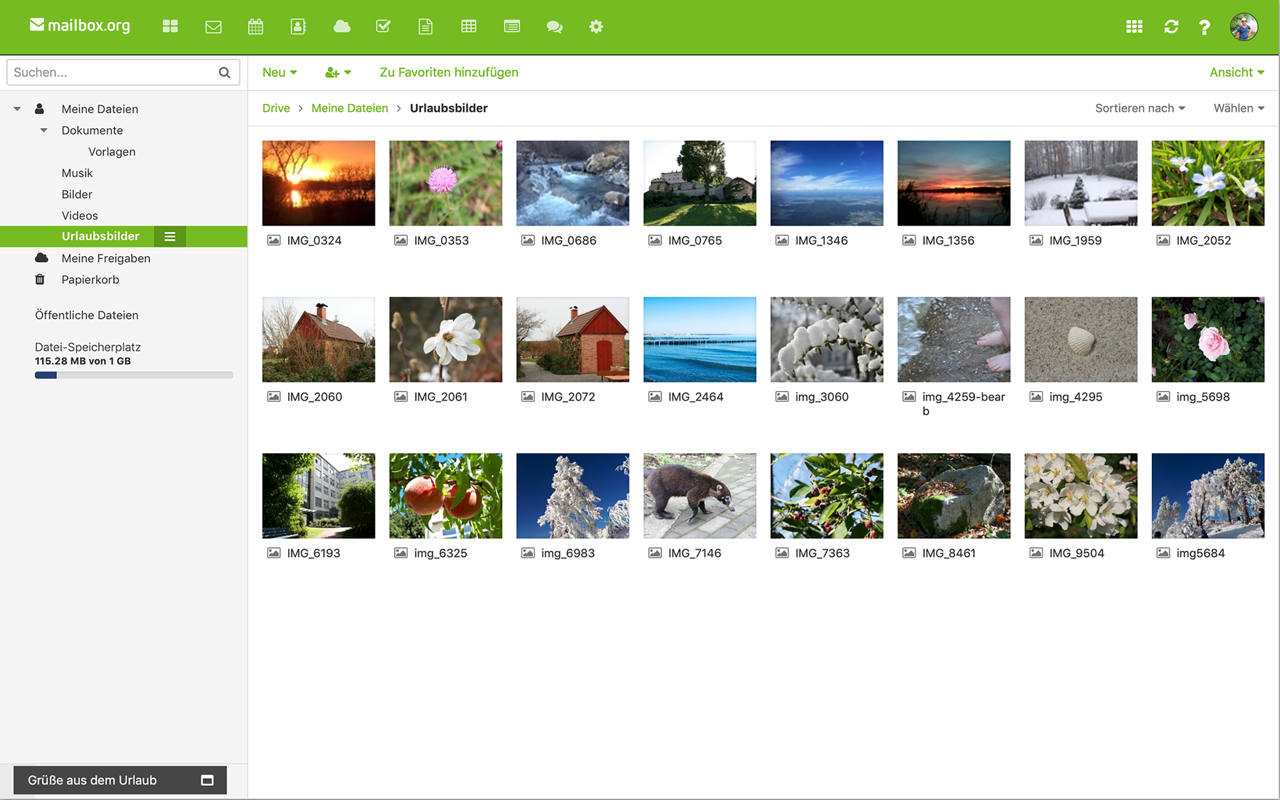
Task: Open the Ansicht view dropdown
Action: 1237,72
